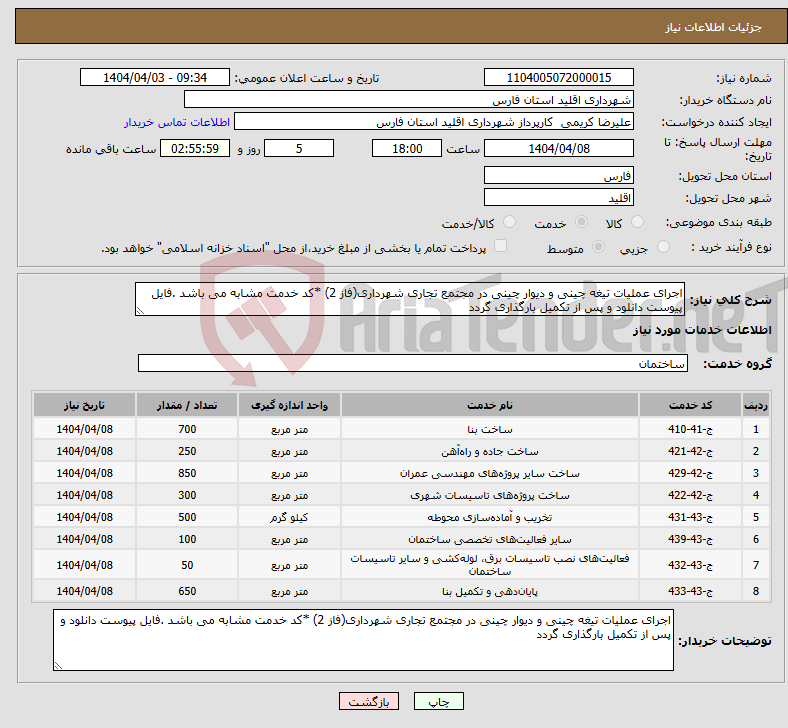Click the بازگشت back button
Image resolution: width=788 pixels, height=728 pixels.
(369, 701)
